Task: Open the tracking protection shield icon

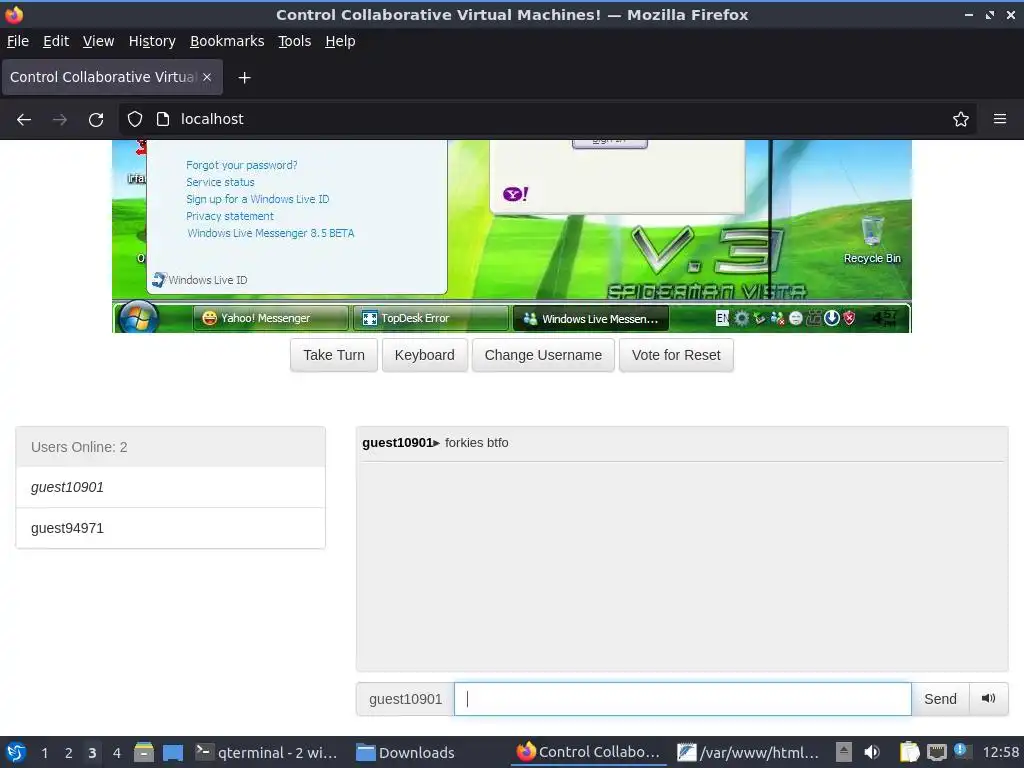Action: pyautogui.click(x=135, y=119)
